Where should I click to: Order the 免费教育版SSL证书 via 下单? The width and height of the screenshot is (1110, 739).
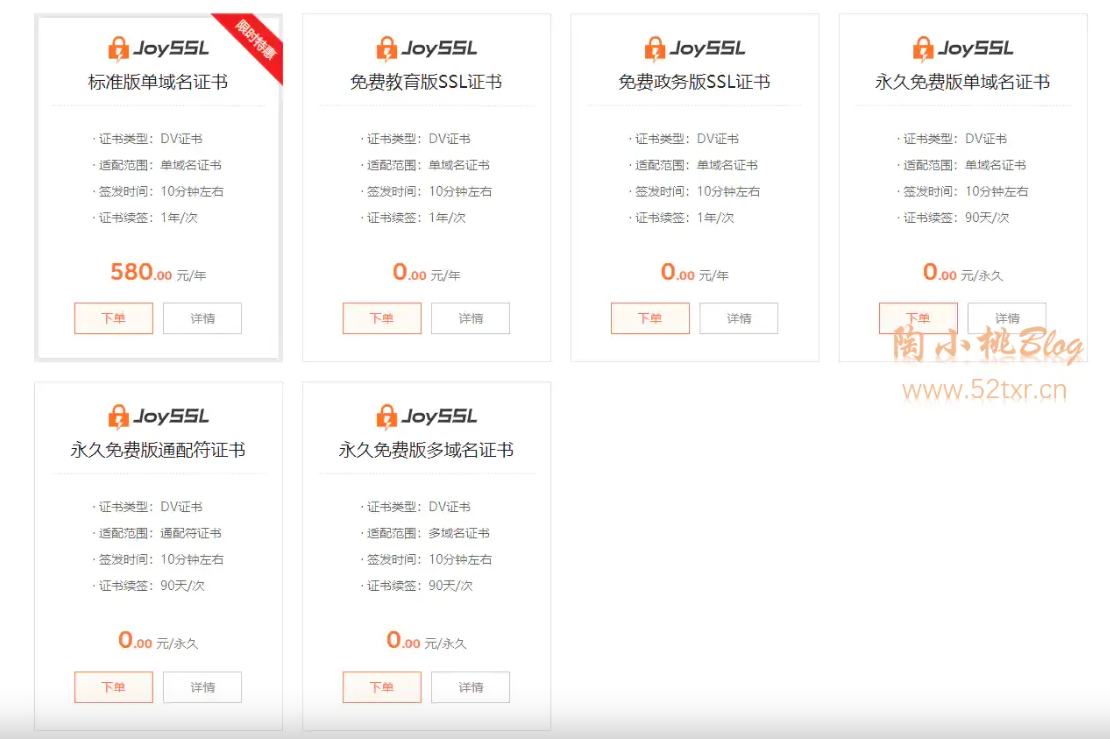click(382, 319)
